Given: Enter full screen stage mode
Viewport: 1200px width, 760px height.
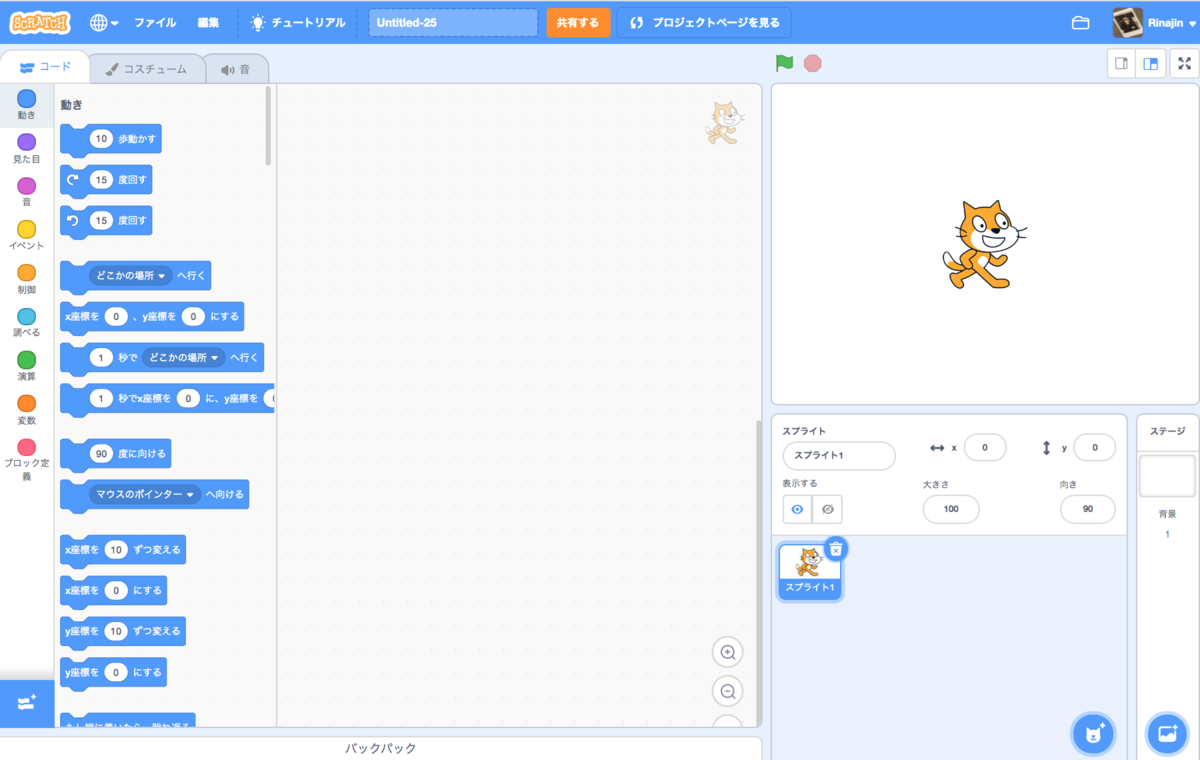Looking at the screenshot, I should pos(1185,63).
